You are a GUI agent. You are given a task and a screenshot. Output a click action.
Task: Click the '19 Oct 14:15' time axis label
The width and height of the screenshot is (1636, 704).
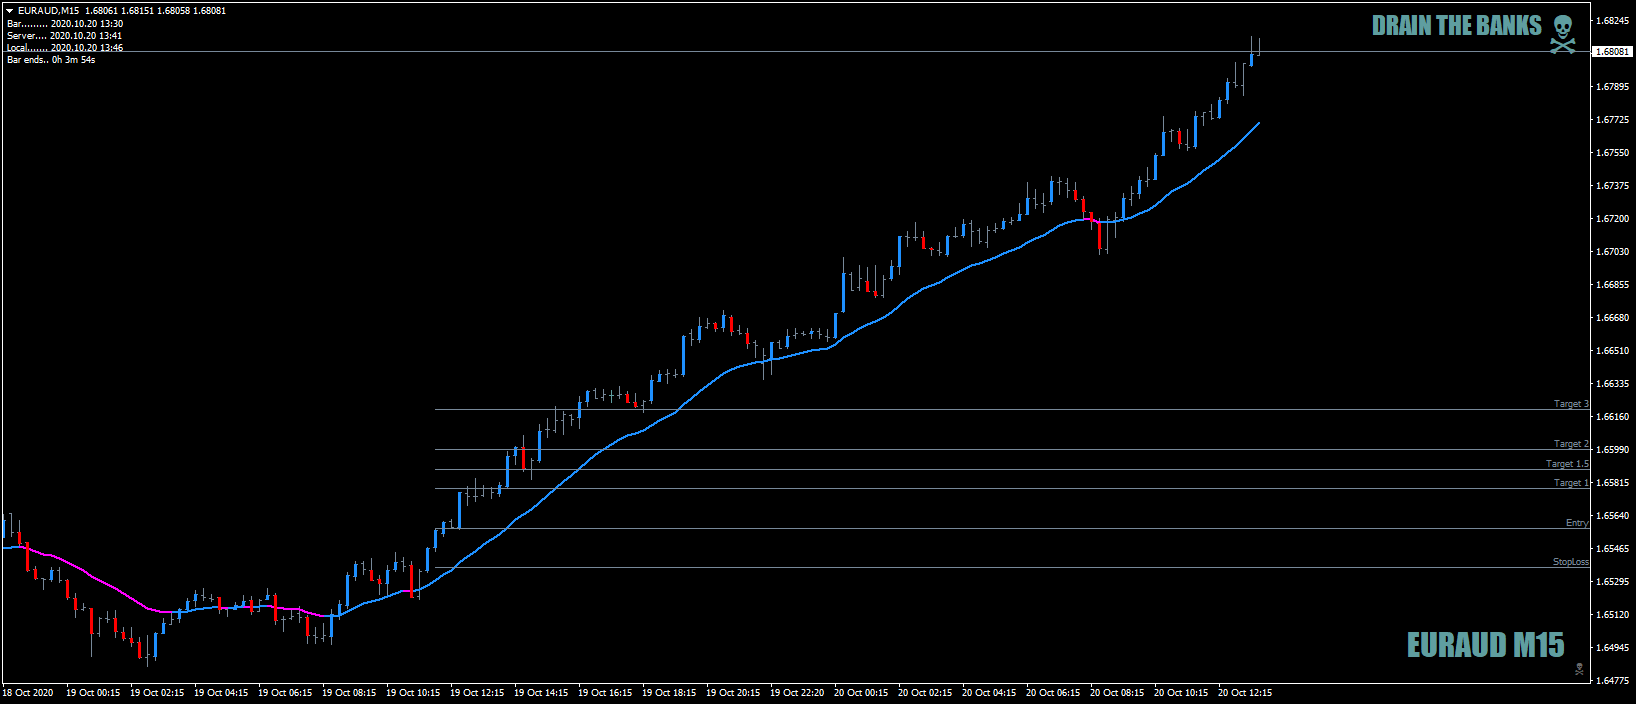click(x=541, y=693)
